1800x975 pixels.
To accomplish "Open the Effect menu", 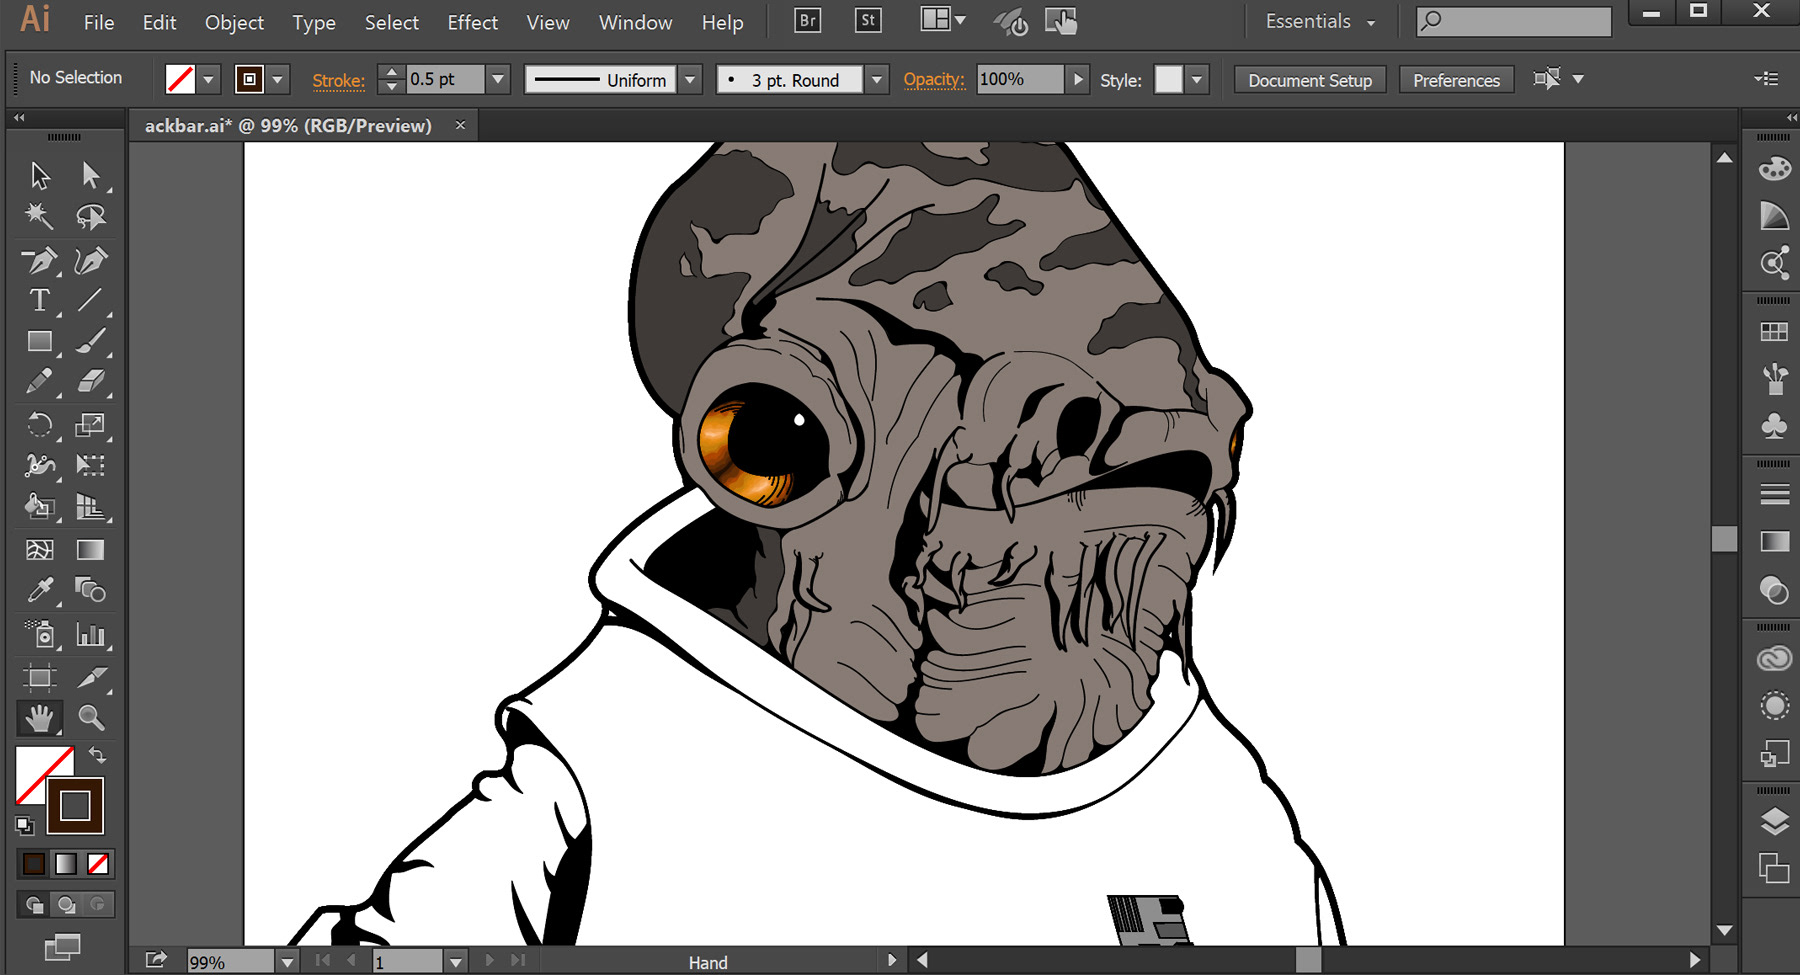I will [x=472, y=22].
